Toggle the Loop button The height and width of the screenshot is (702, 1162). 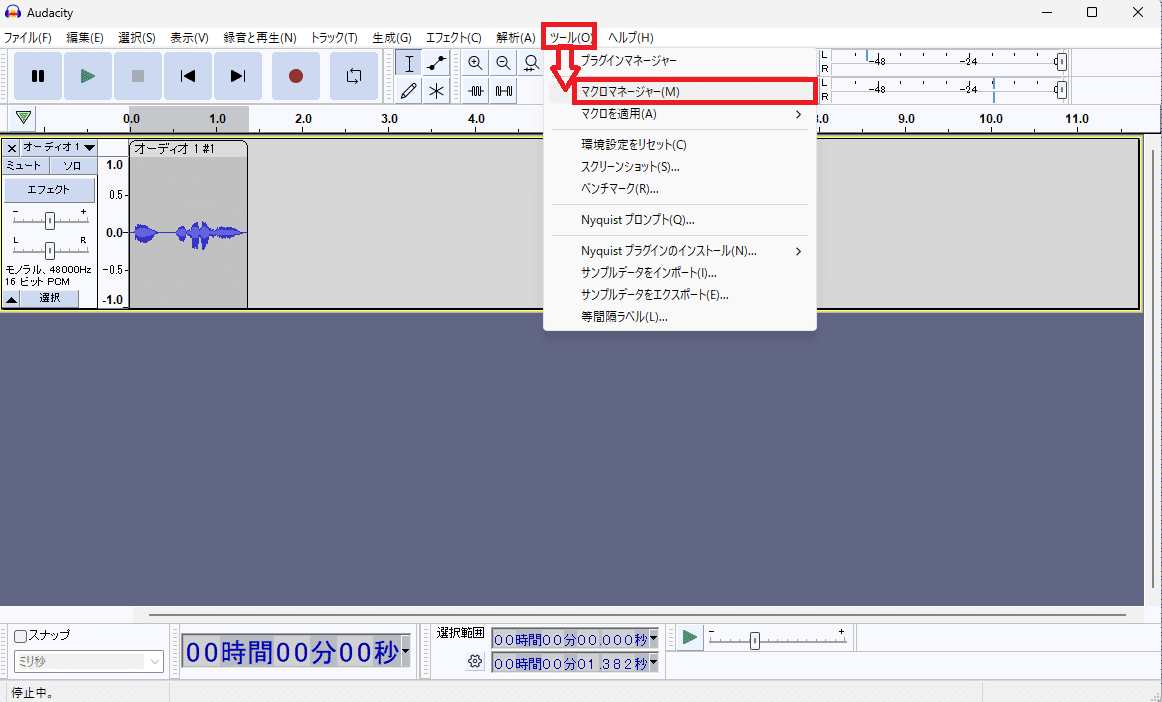click(x=353, y=76)
